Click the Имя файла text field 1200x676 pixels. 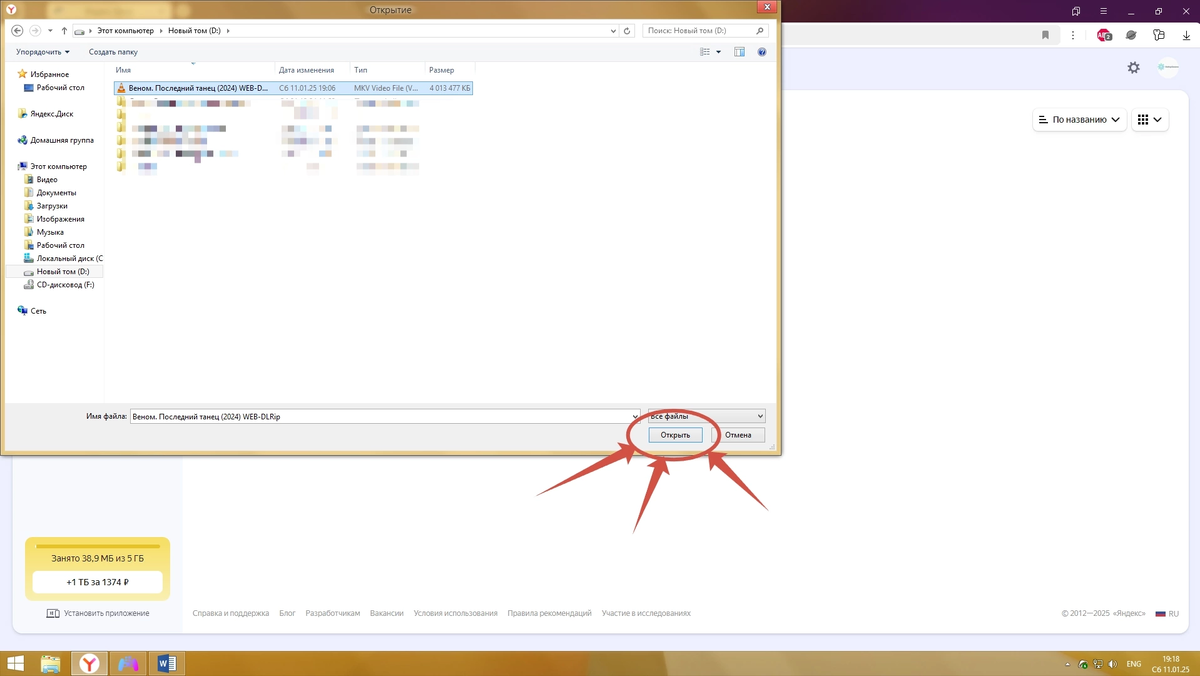click(x=380, y=416)
